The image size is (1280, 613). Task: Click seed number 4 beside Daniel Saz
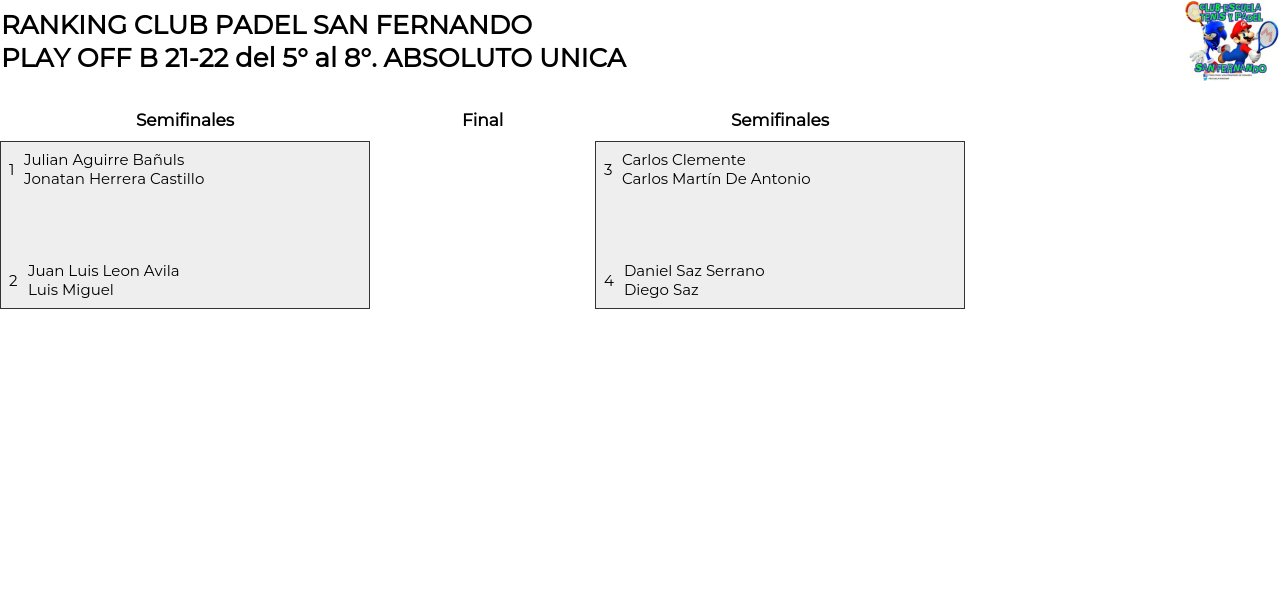[x=609, y=281]
